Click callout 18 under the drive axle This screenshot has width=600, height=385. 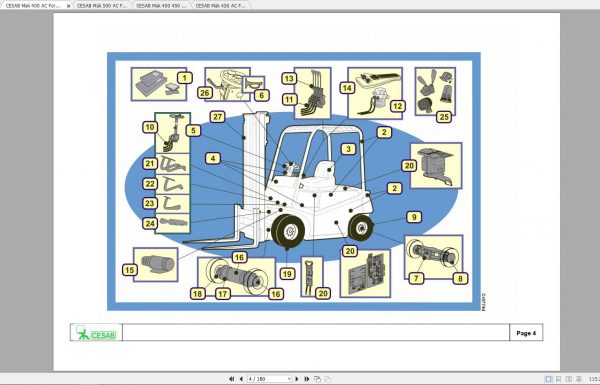pyautogui.click(x=197, y=294)
